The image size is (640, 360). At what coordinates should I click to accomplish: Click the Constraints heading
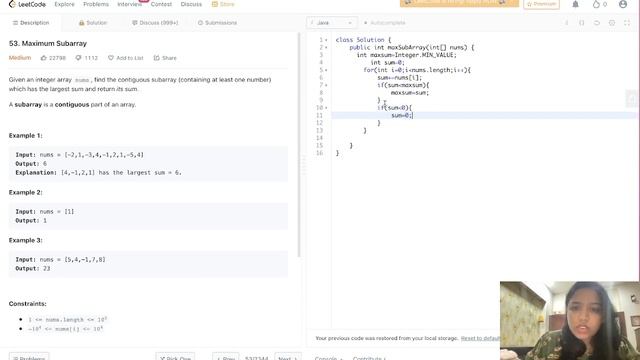pyautogui.click(x=27, y=304)
